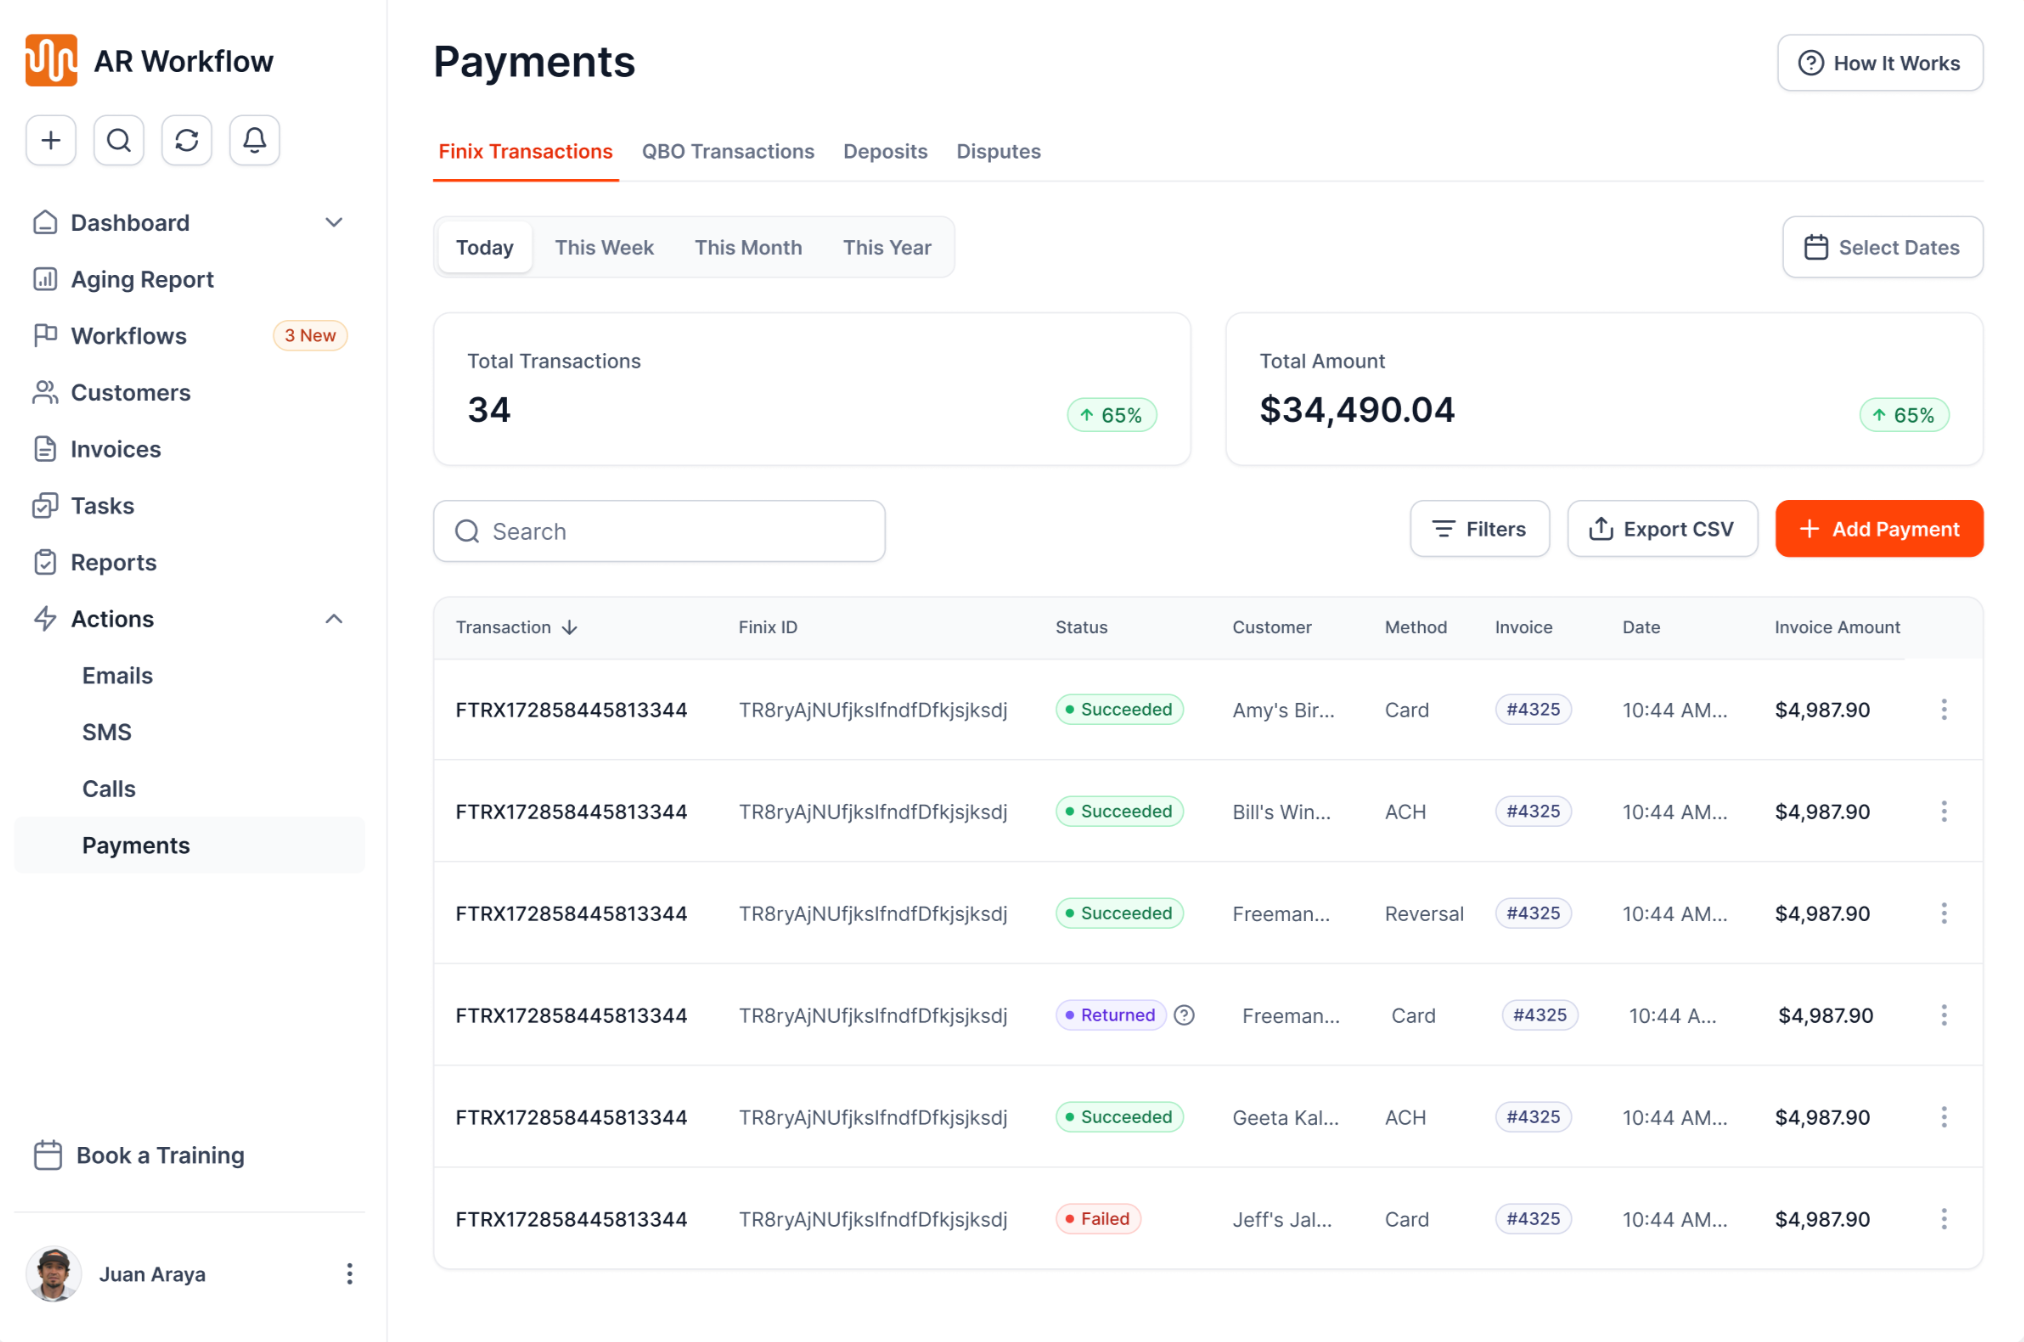Click the Workflows flag icon

point(45,335)
